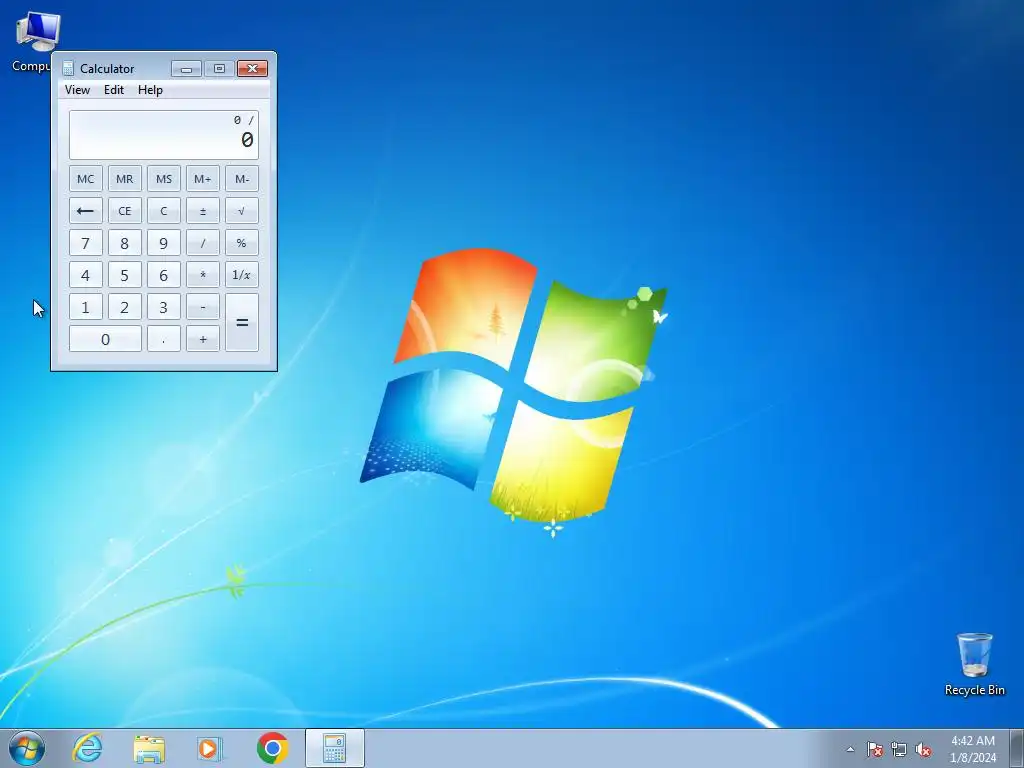1024x768 pixels.
Task: Click the square root button
Action: (x=242, y=211)
